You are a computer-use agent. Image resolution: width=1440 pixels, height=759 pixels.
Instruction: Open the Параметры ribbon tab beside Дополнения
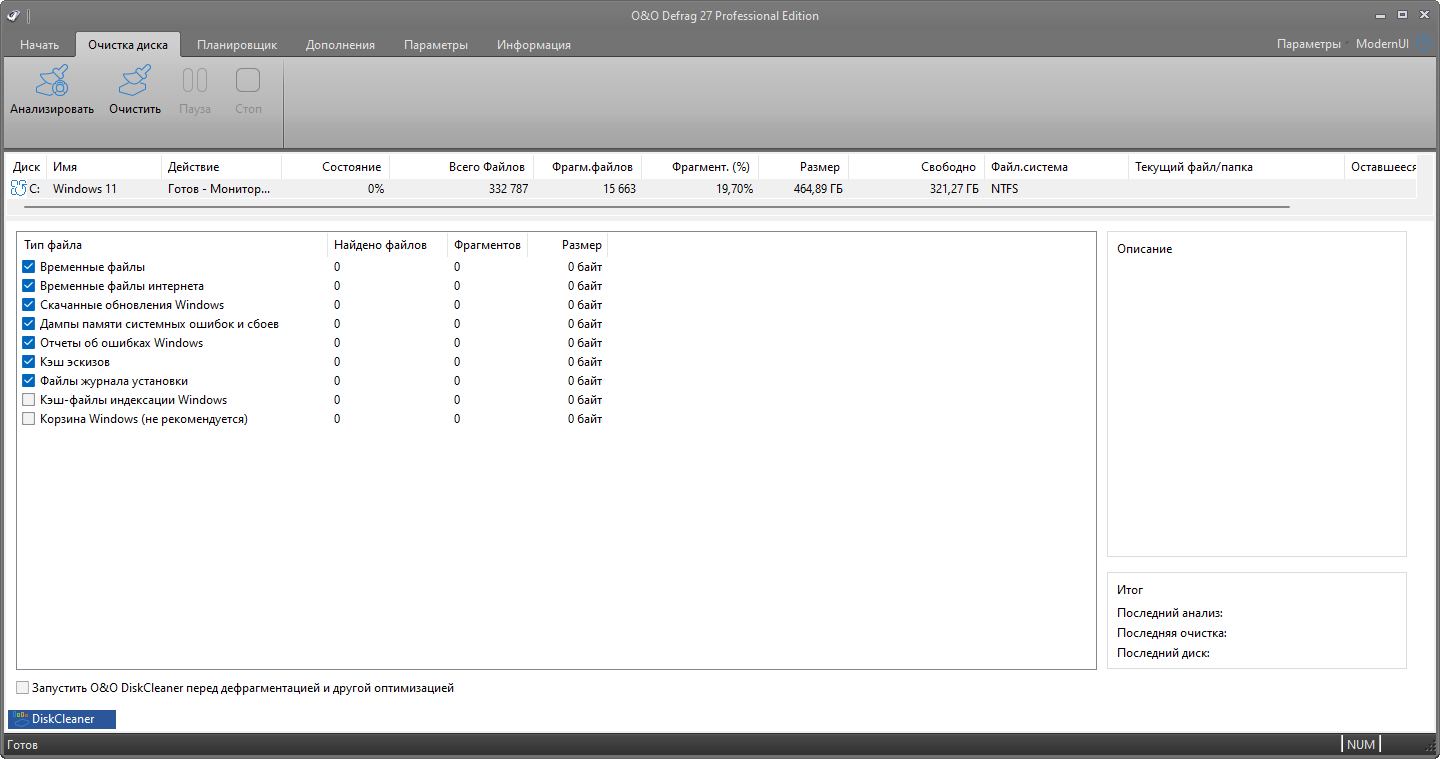click(436, 45)
